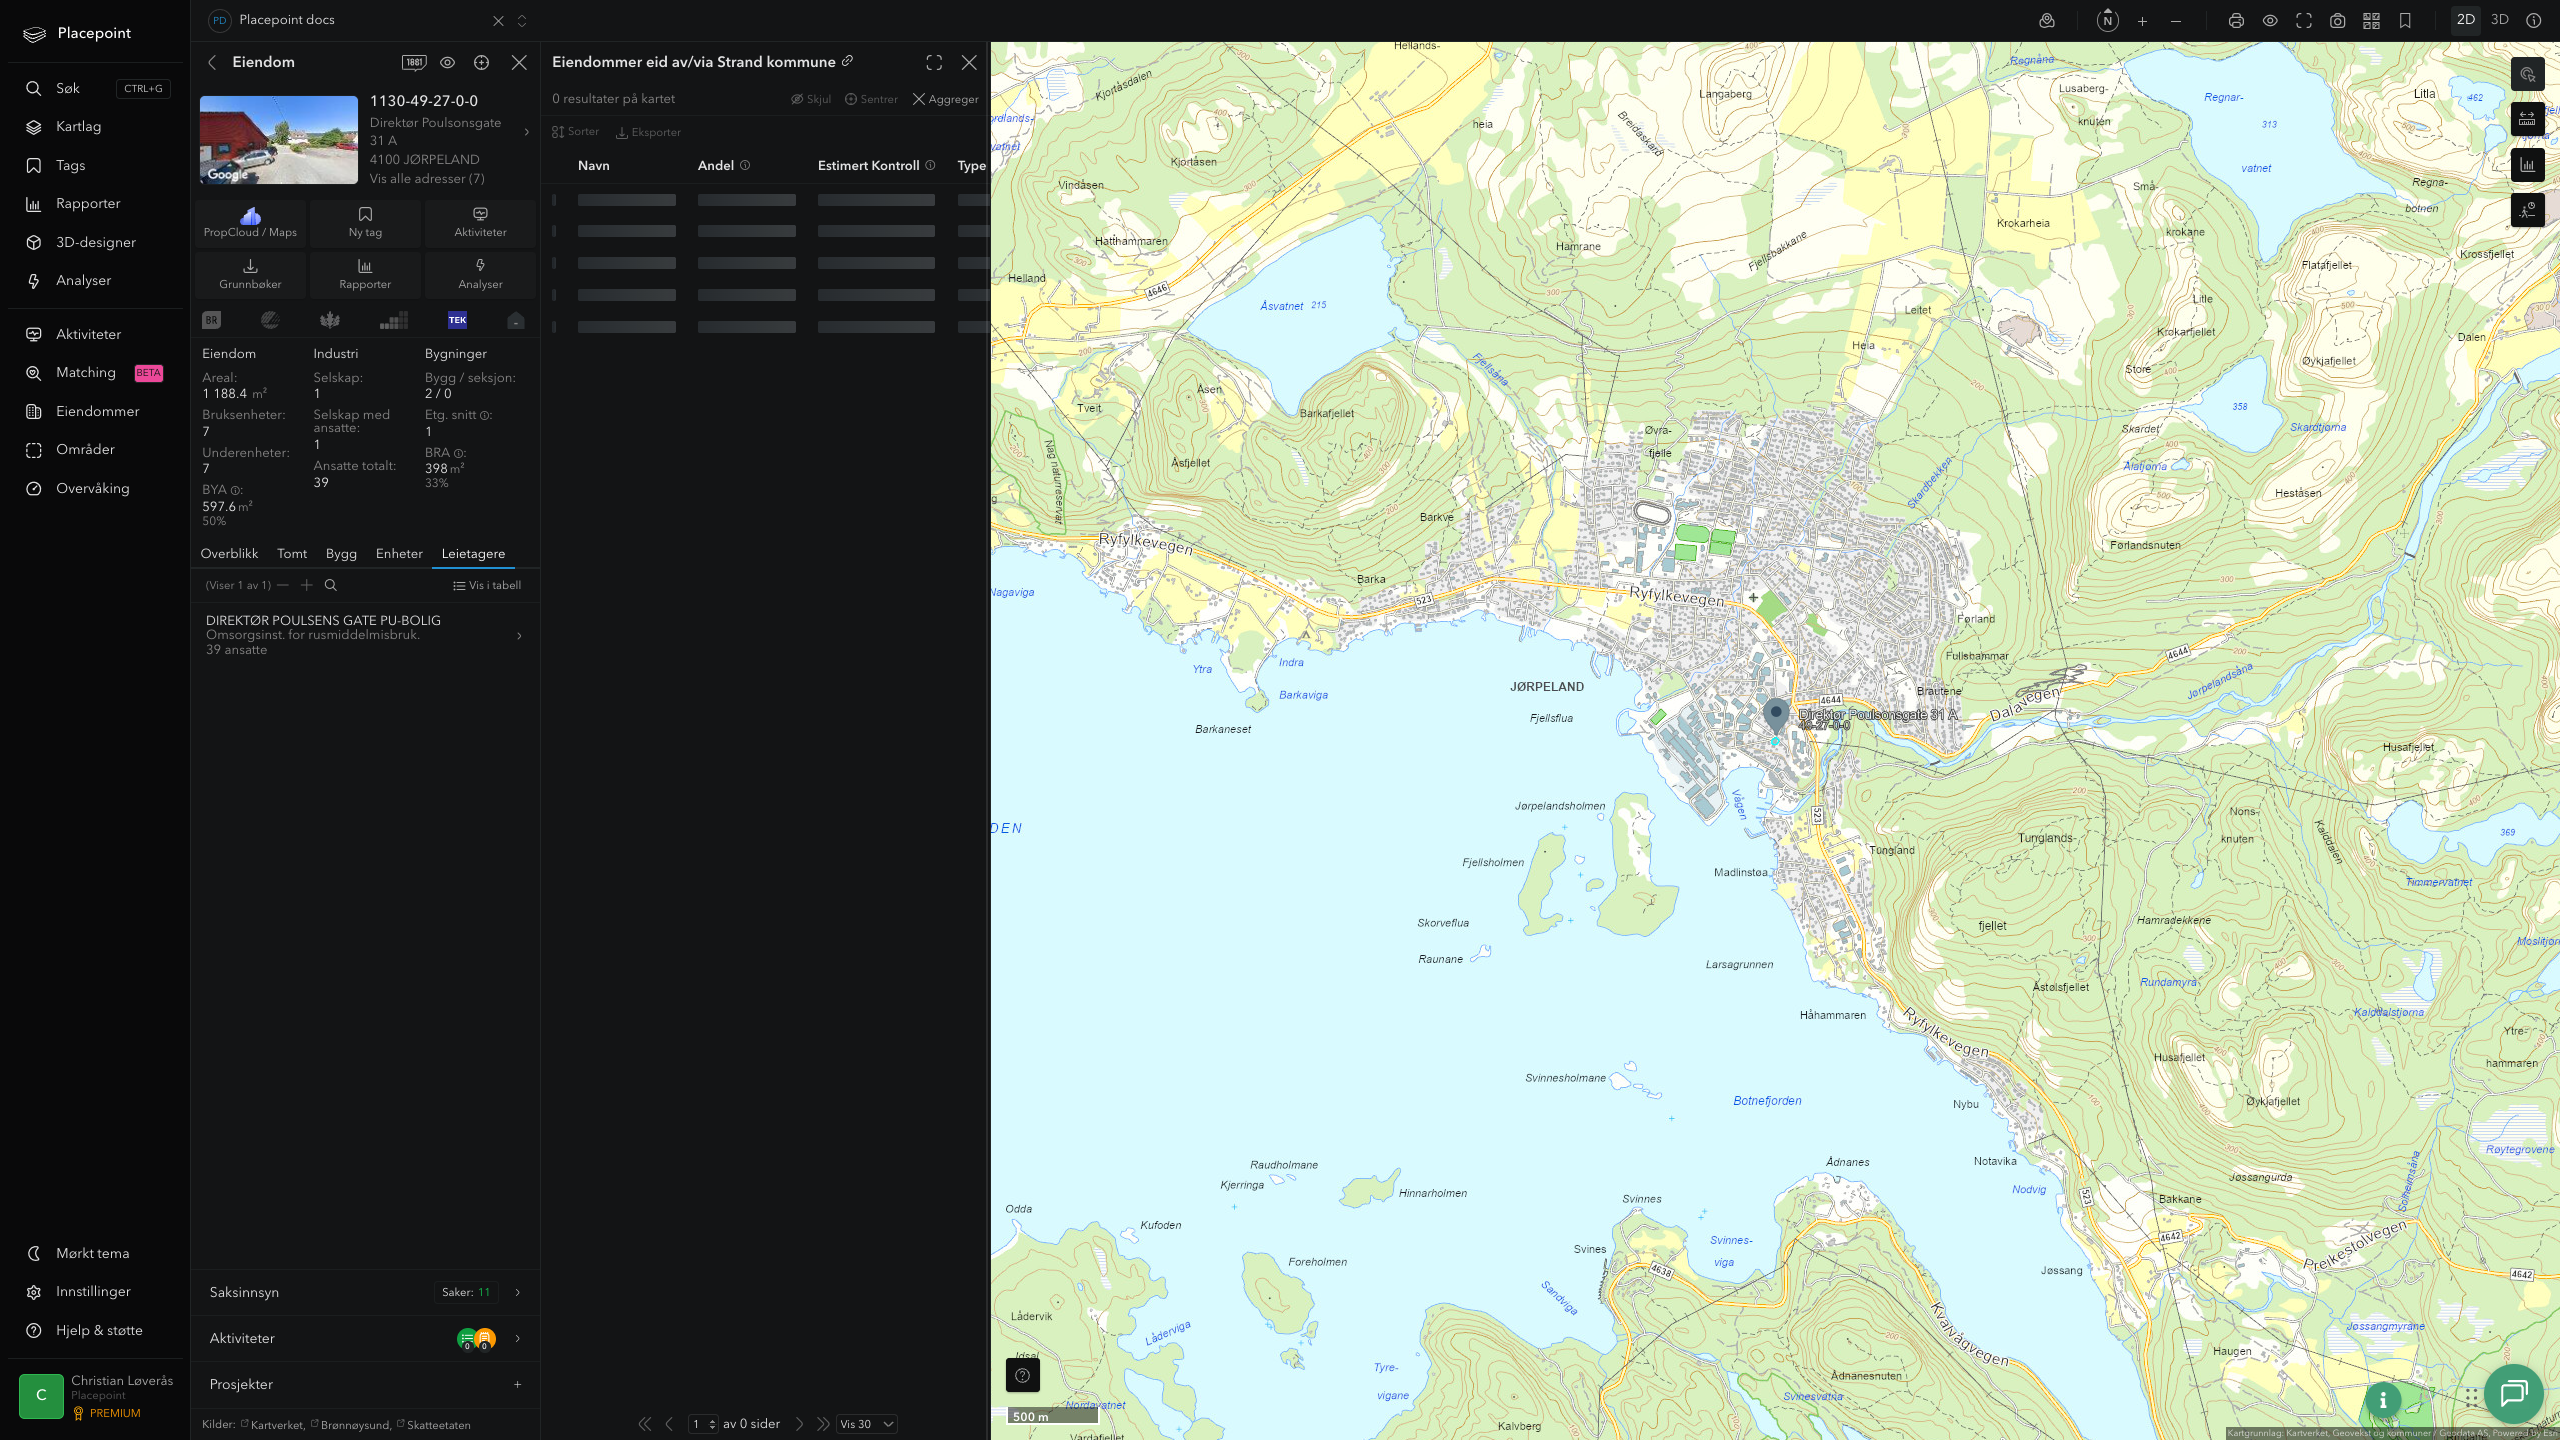Expand Aktiviteter section at bottom
The width and height of the screenshot is (2560, 1440).
coord(365,1338)
